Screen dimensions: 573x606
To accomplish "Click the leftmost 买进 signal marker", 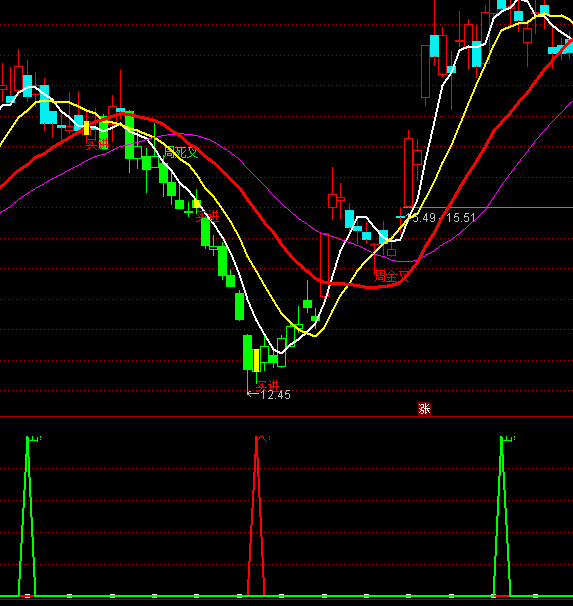I will [x=97, y=145].
